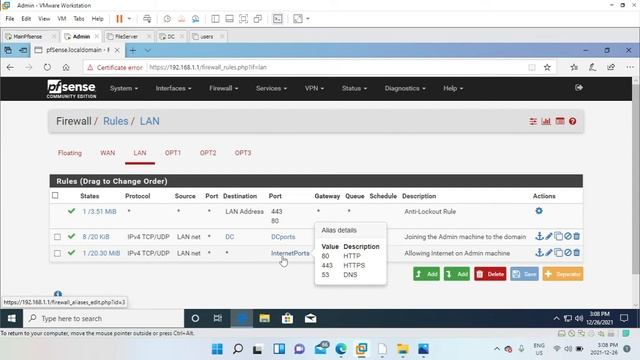640x360 pixels.
Task: Click the red Delete button
Action: (490, 274)
